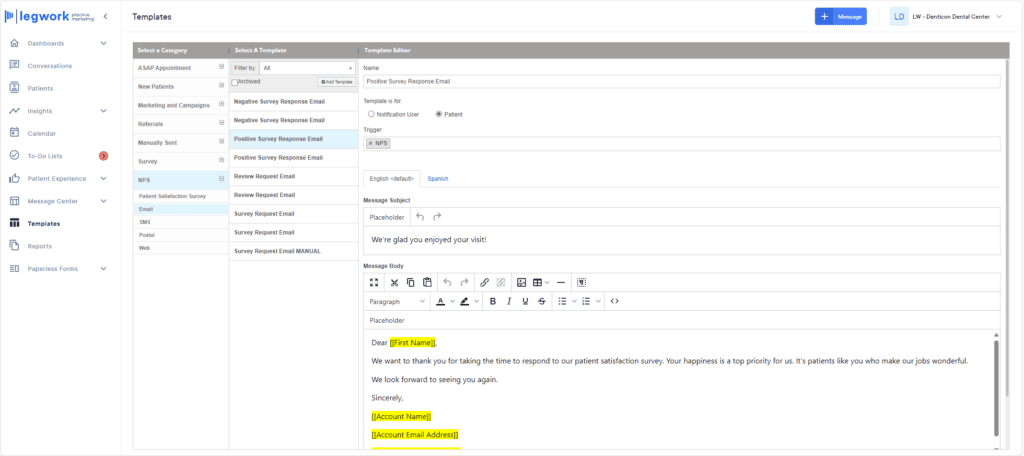This screenshot has width=1024, height=456.
Task: Toggle bold formatting in Message Body
Action: click(492, 301)
